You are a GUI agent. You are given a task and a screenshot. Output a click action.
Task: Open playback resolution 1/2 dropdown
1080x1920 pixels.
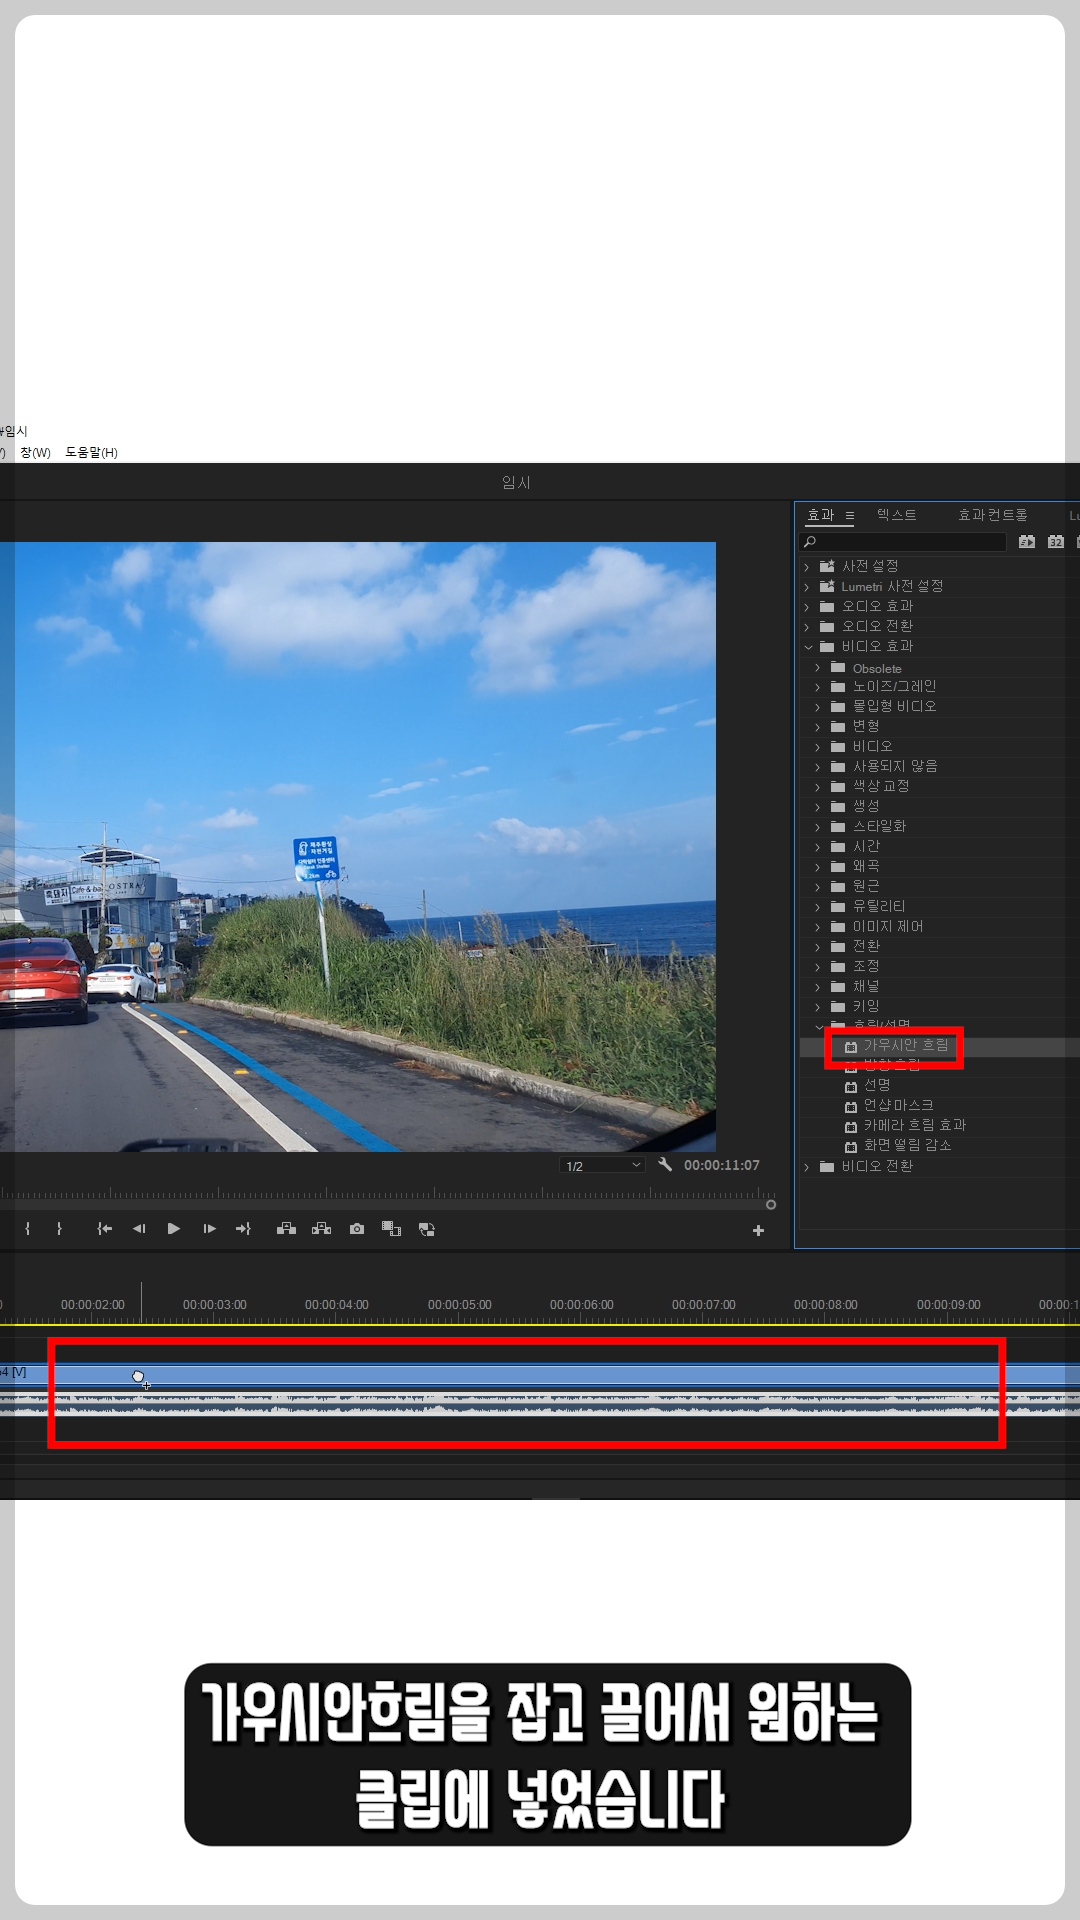602,1166
